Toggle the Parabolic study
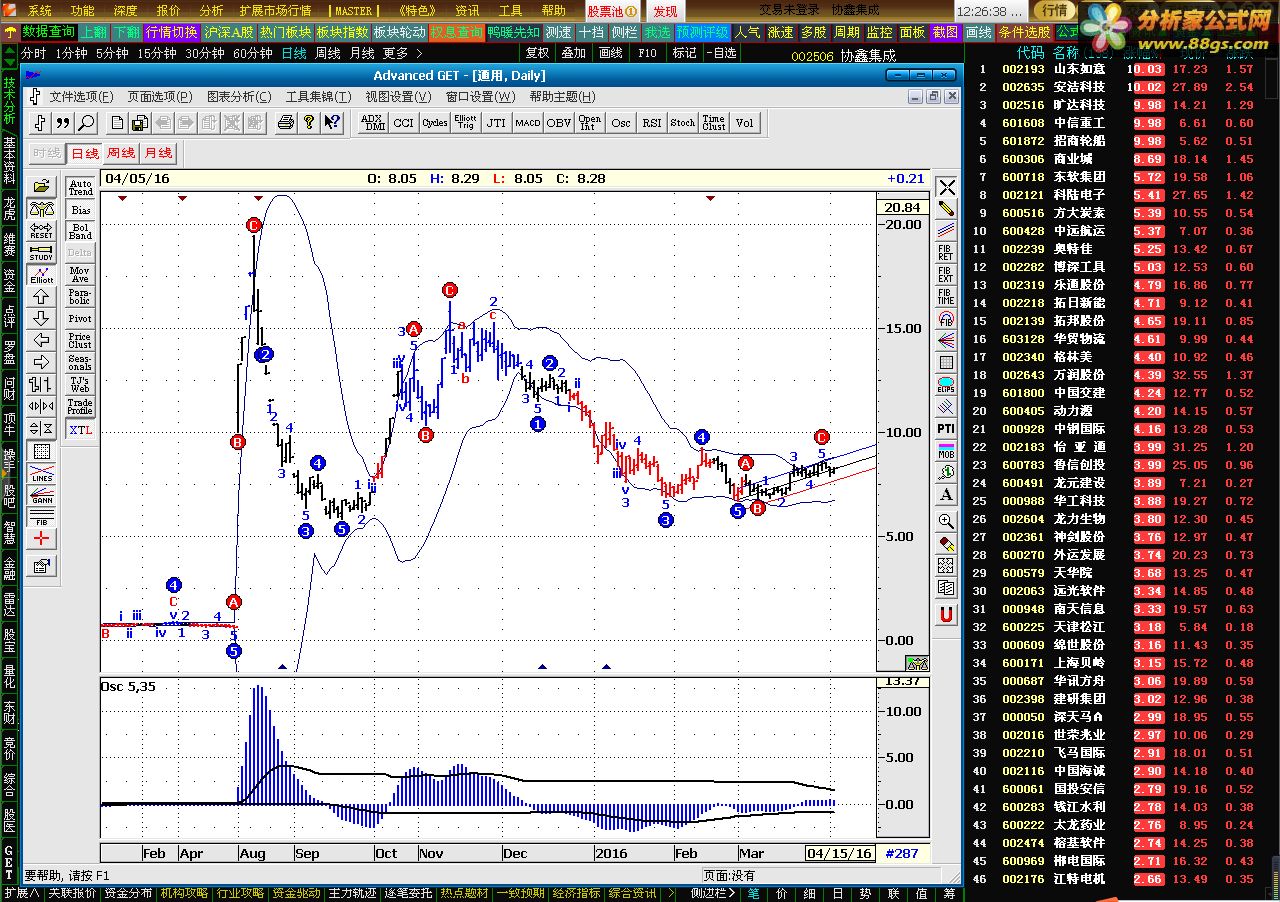 tap(80, 297)
